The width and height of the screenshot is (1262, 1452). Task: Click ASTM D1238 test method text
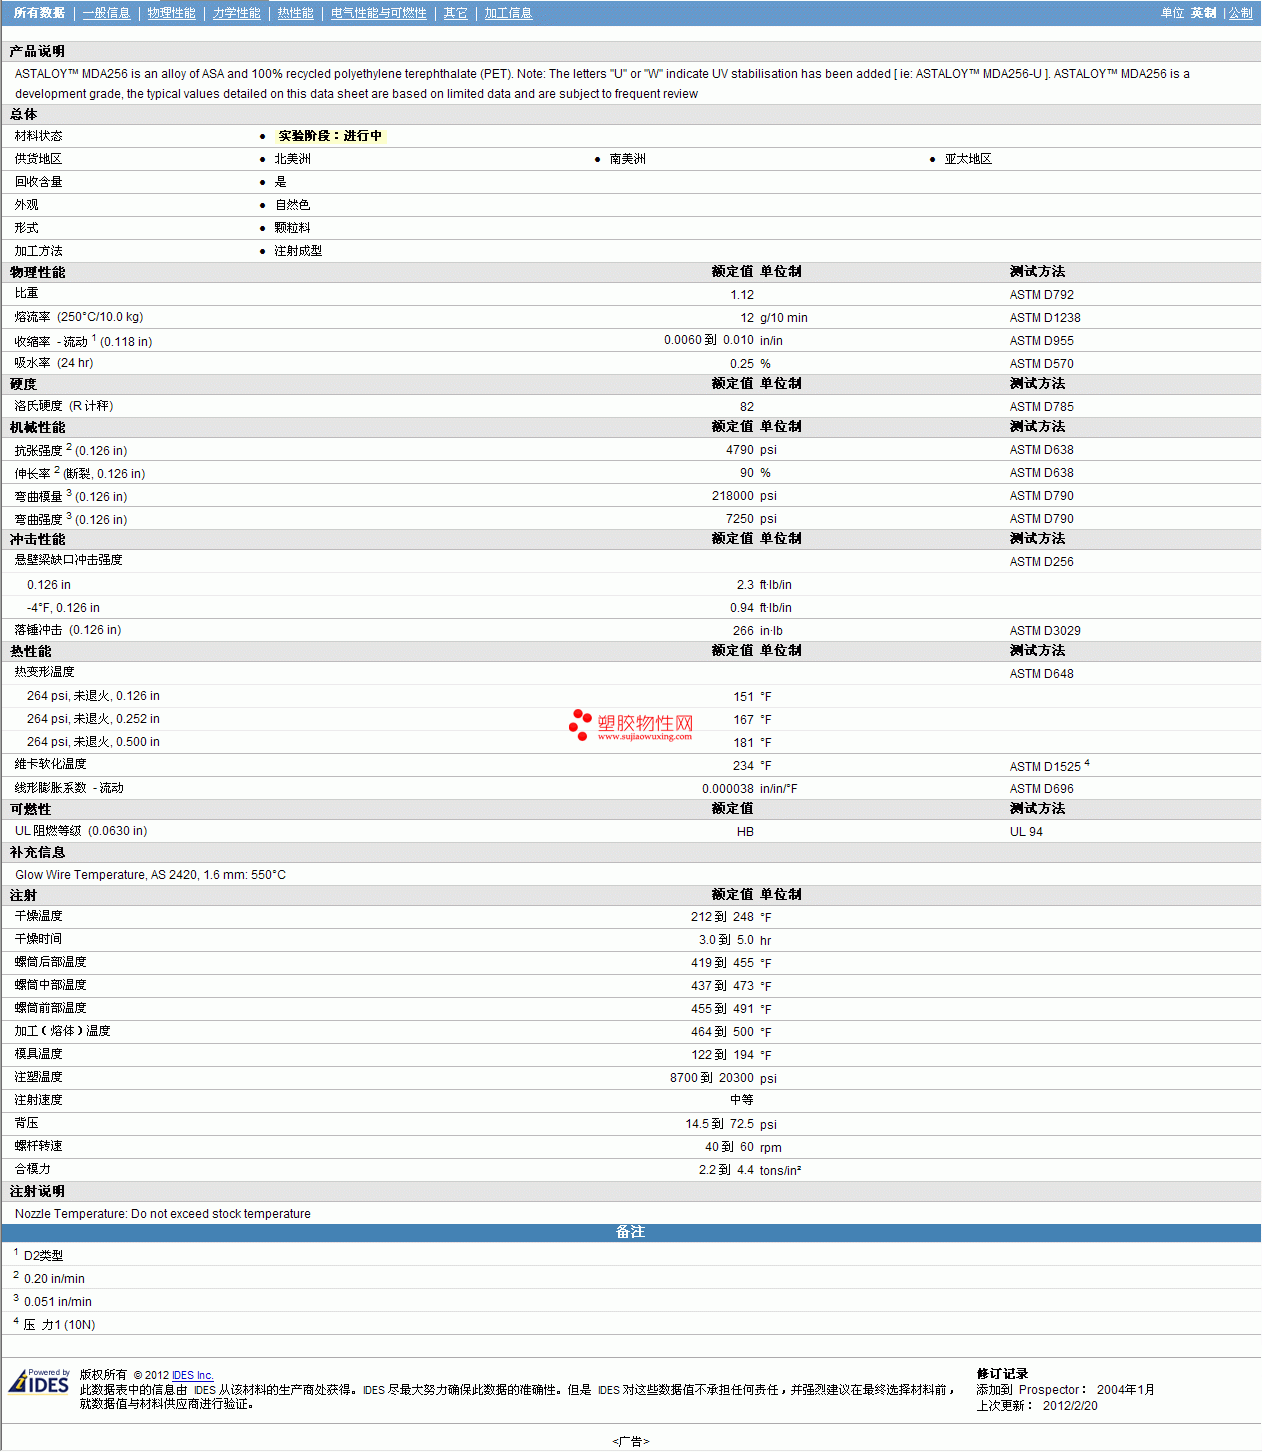click(1045, 318)
